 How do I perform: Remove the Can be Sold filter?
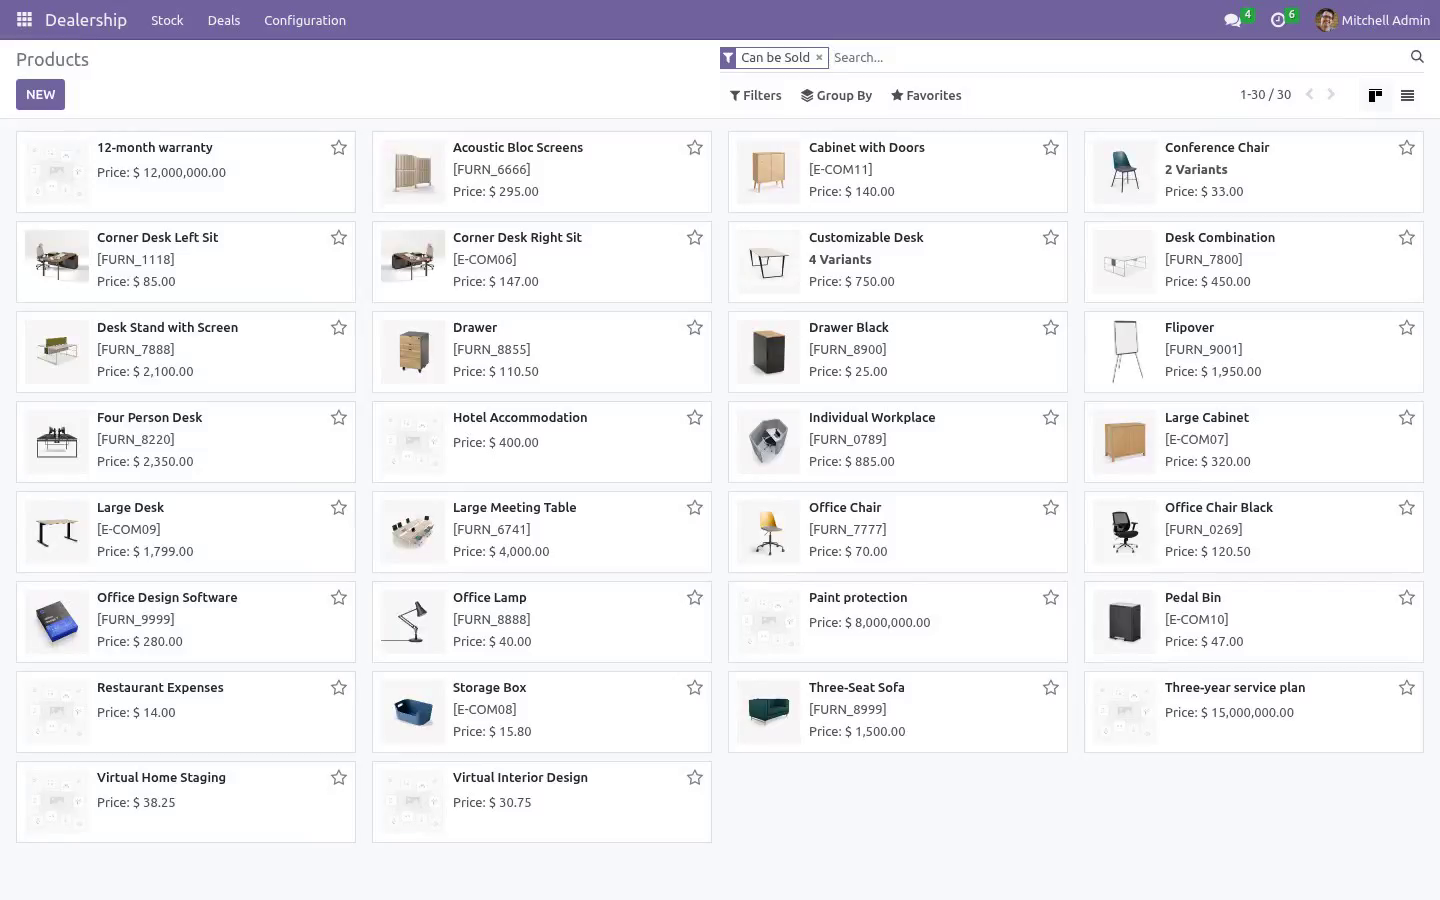(819, 57)
